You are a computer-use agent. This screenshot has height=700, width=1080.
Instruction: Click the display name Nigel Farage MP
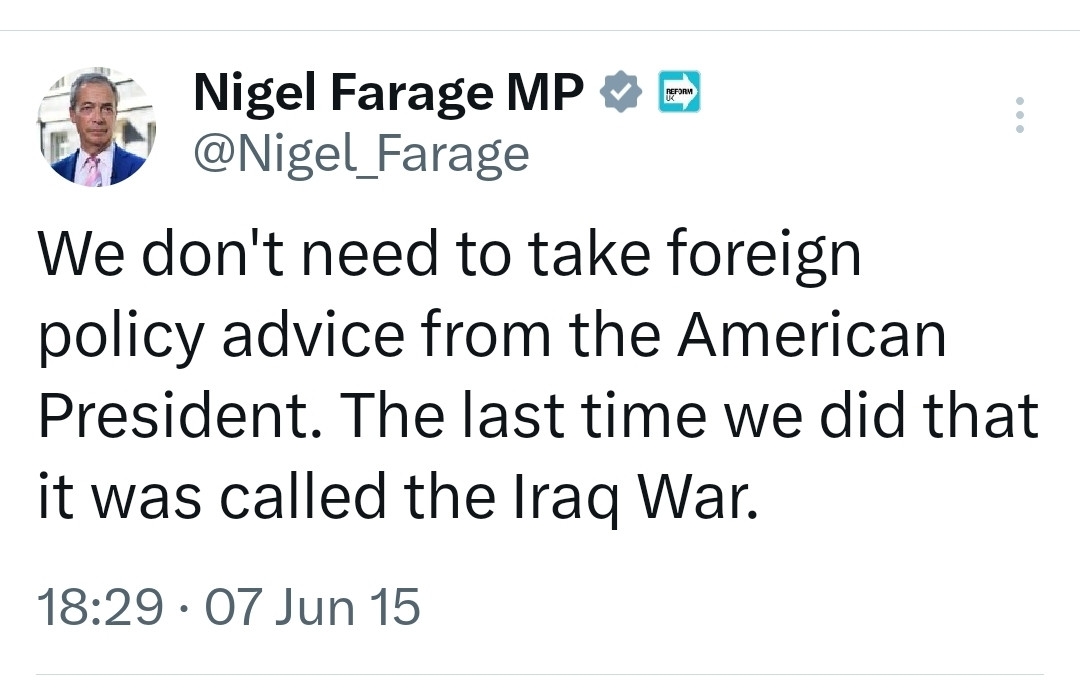tap(388, 94)
